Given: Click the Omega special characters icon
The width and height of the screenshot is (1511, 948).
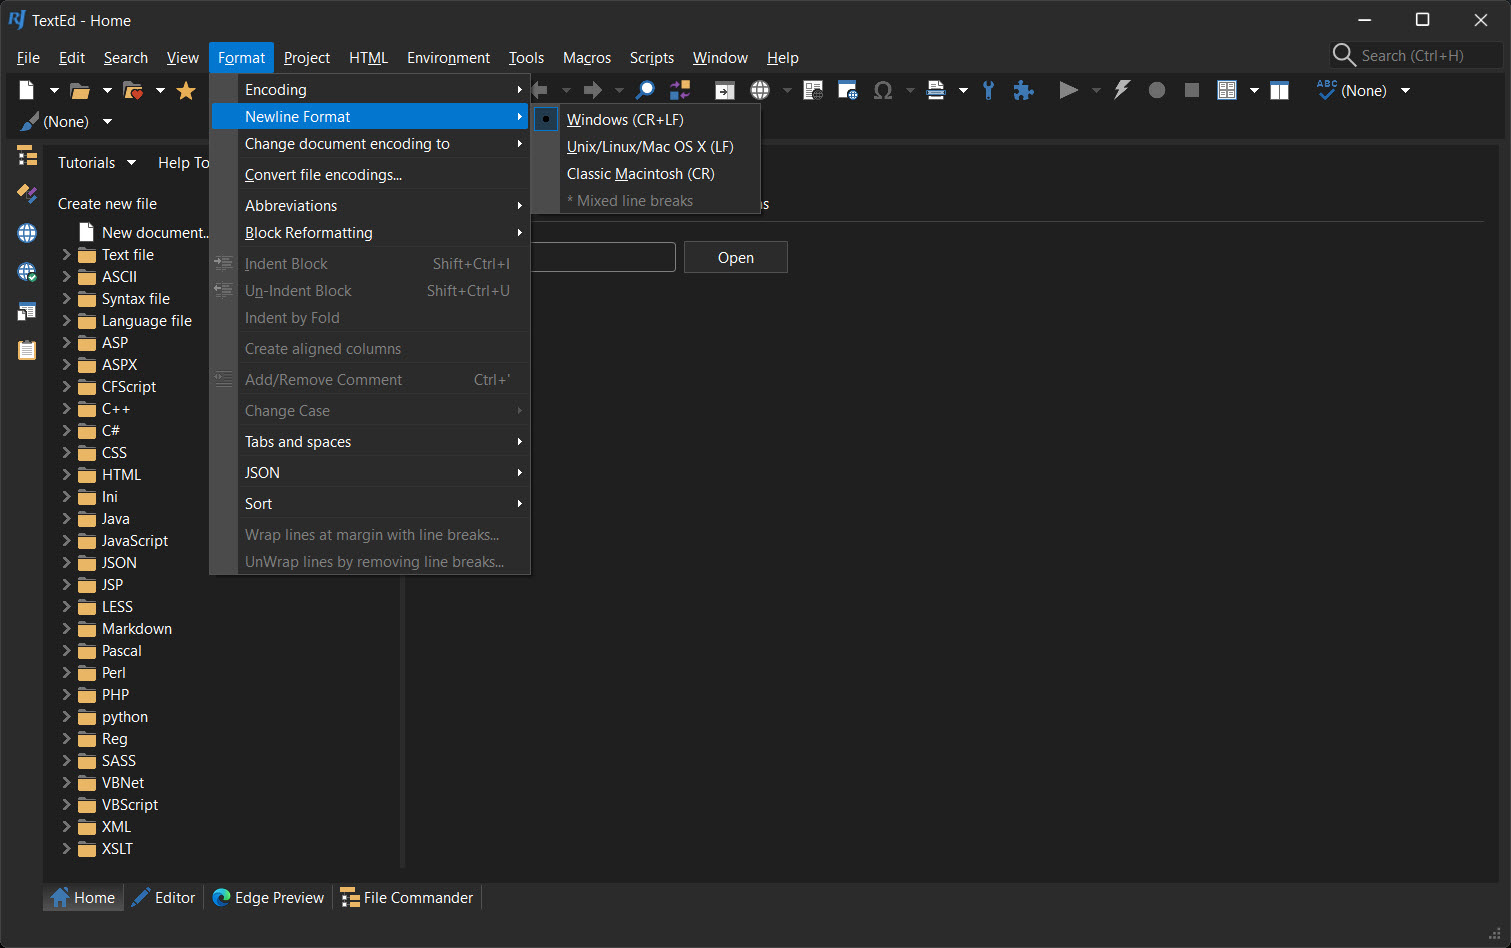Looking at the screenshot, I should pyautogui.click(x=883, y=91).
